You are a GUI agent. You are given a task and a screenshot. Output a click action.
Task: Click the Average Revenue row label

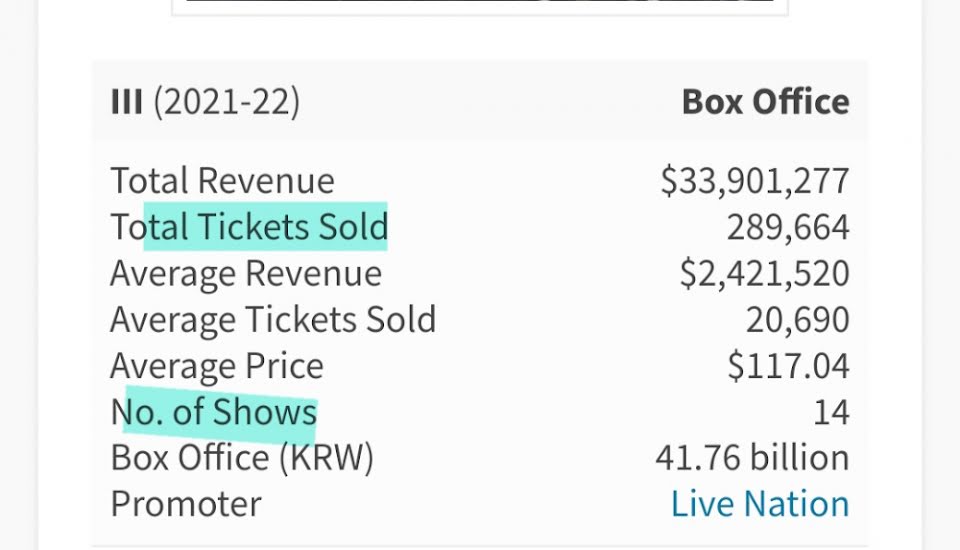pos(245,274)
